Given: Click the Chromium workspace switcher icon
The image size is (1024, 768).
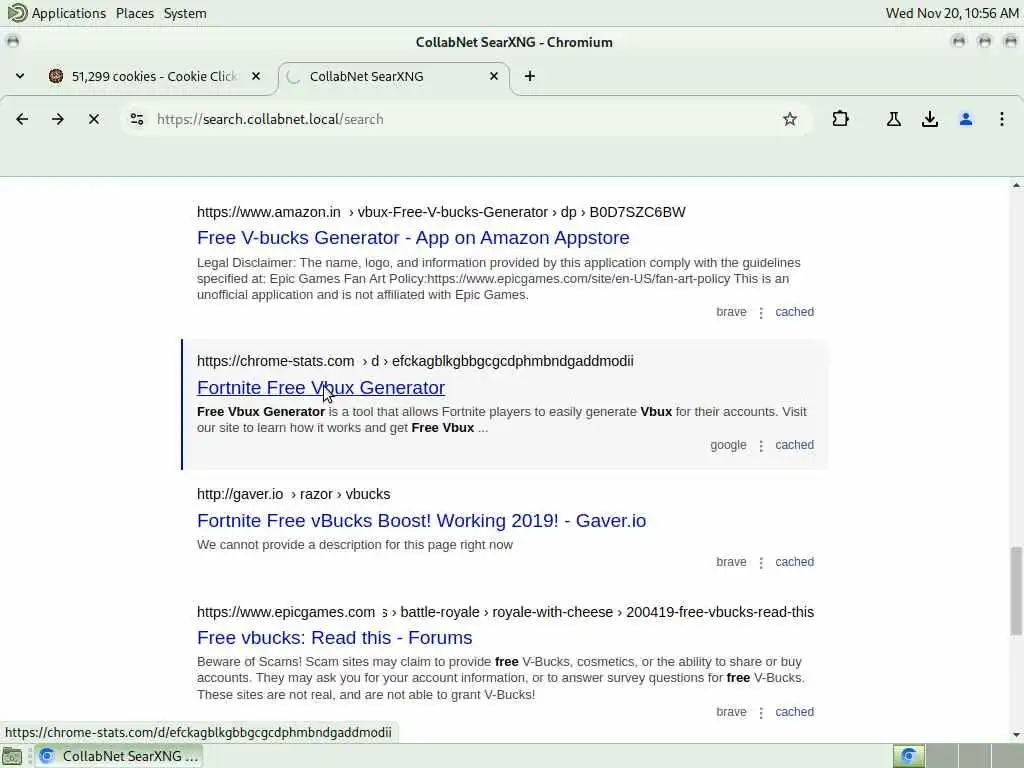Looking at the screenshot, I should 908,756.
